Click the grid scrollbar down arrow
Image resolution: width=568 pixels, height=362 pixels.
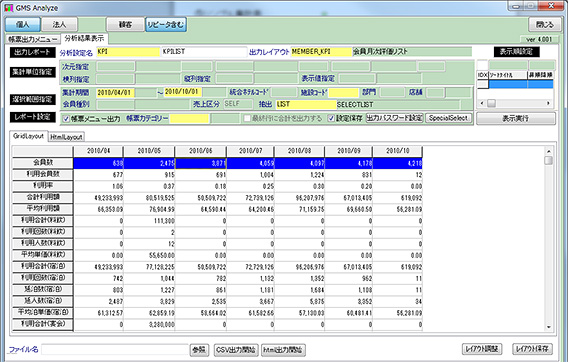(x=549, y=327)
